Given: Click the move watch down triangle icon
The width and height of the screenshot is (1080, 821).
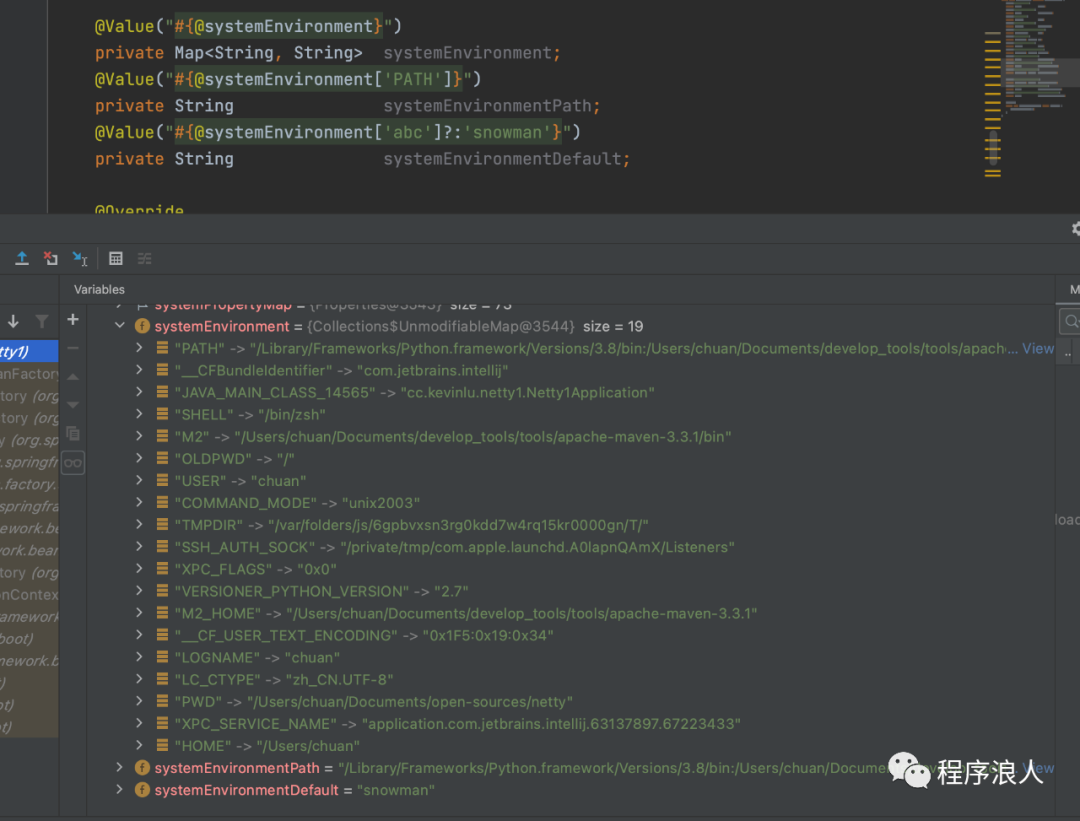Looking at the screenshot, I should pyautogui.click(x=73, y=404).
